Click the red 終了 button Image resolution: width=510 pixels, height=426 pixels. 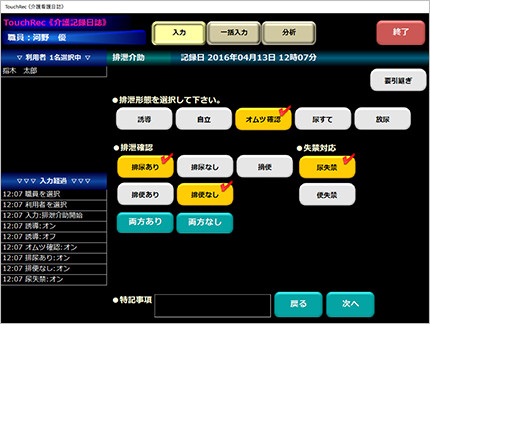[401, 32]
